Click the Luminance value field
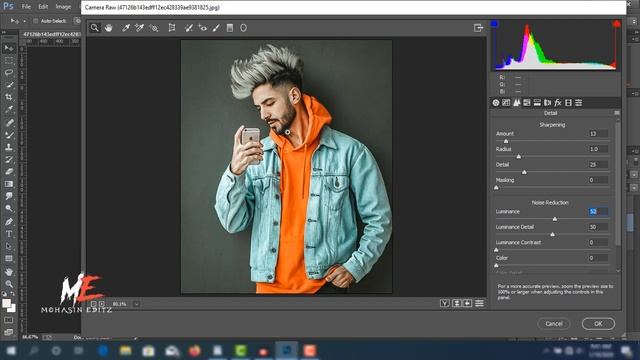 [598, 211]
